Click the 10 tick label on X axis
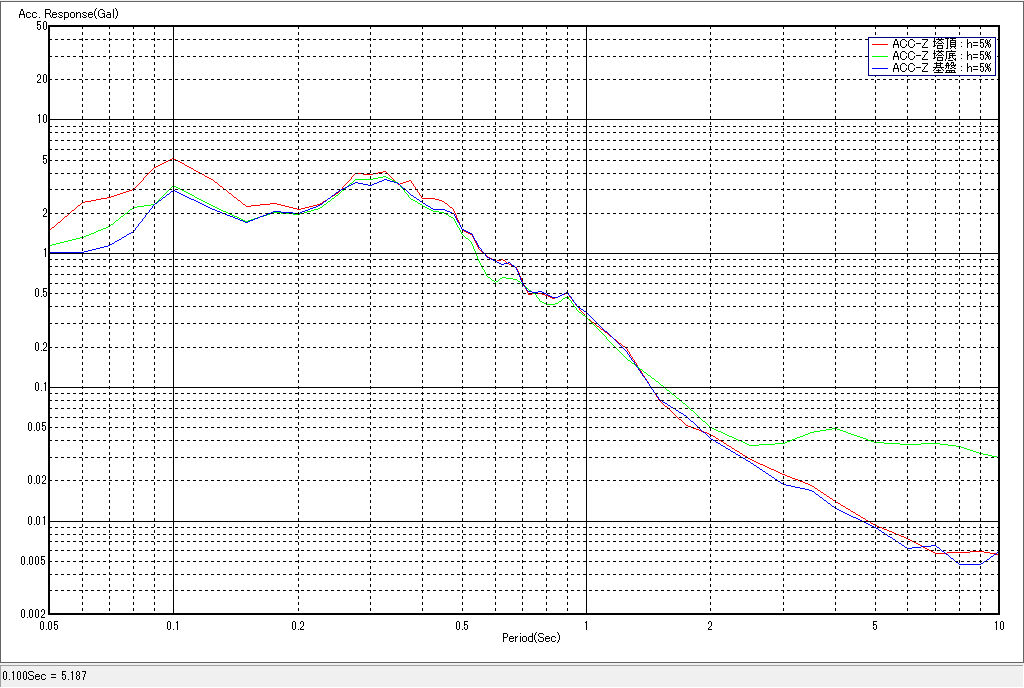The image size is (1024, 688). 997,626
